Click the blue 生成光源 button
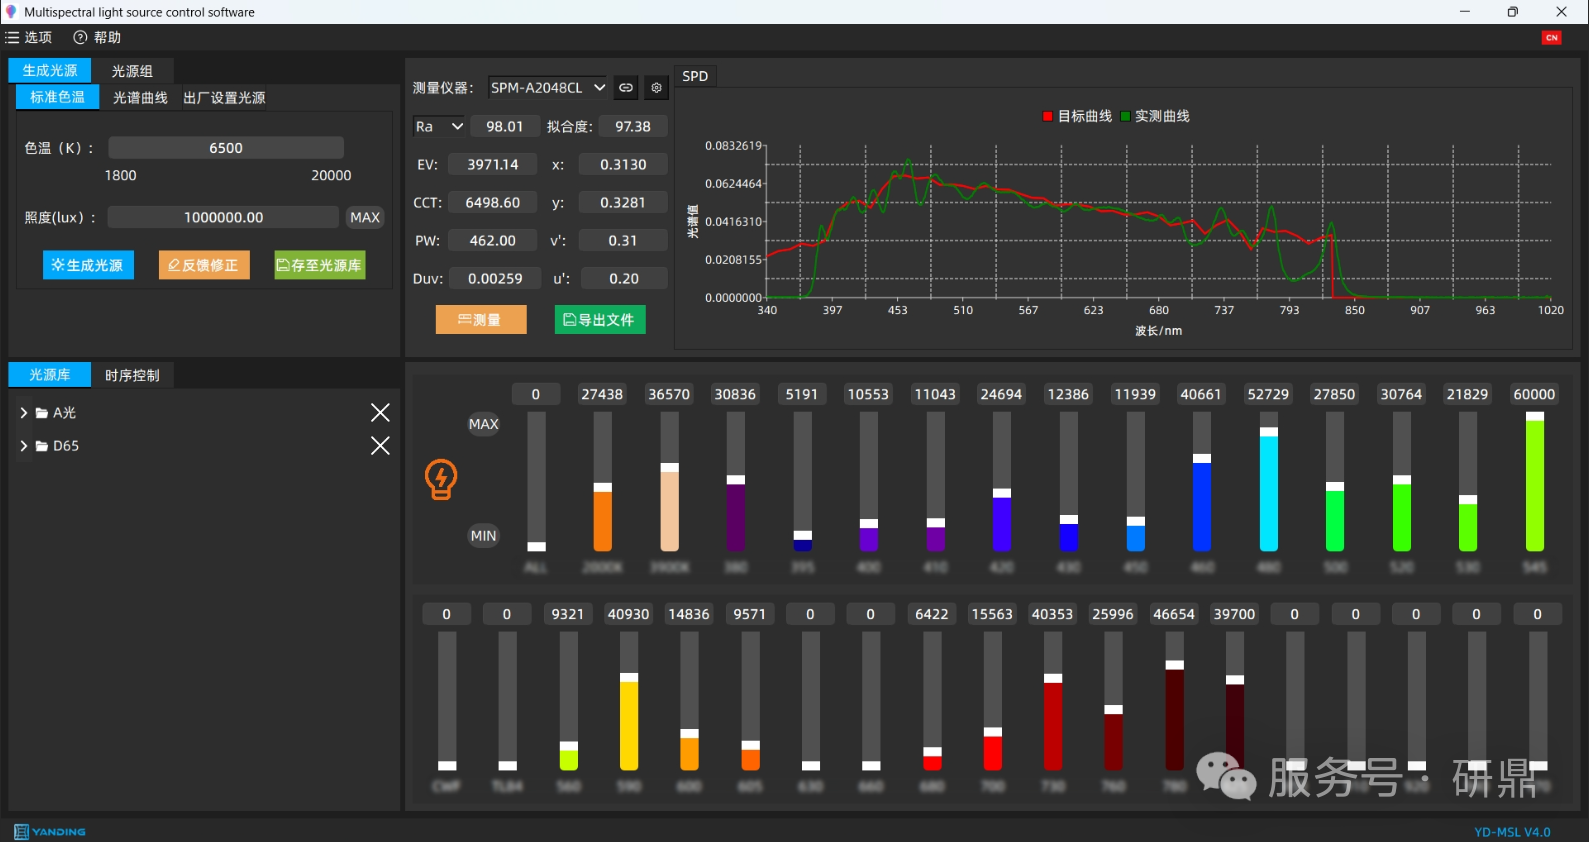This screenshot has width=1589, height=842. click(x=88, y=265)
